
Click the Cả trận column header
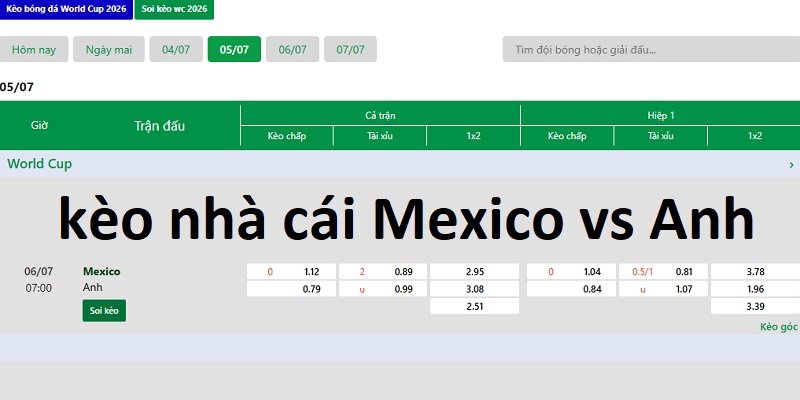point(380,116)
